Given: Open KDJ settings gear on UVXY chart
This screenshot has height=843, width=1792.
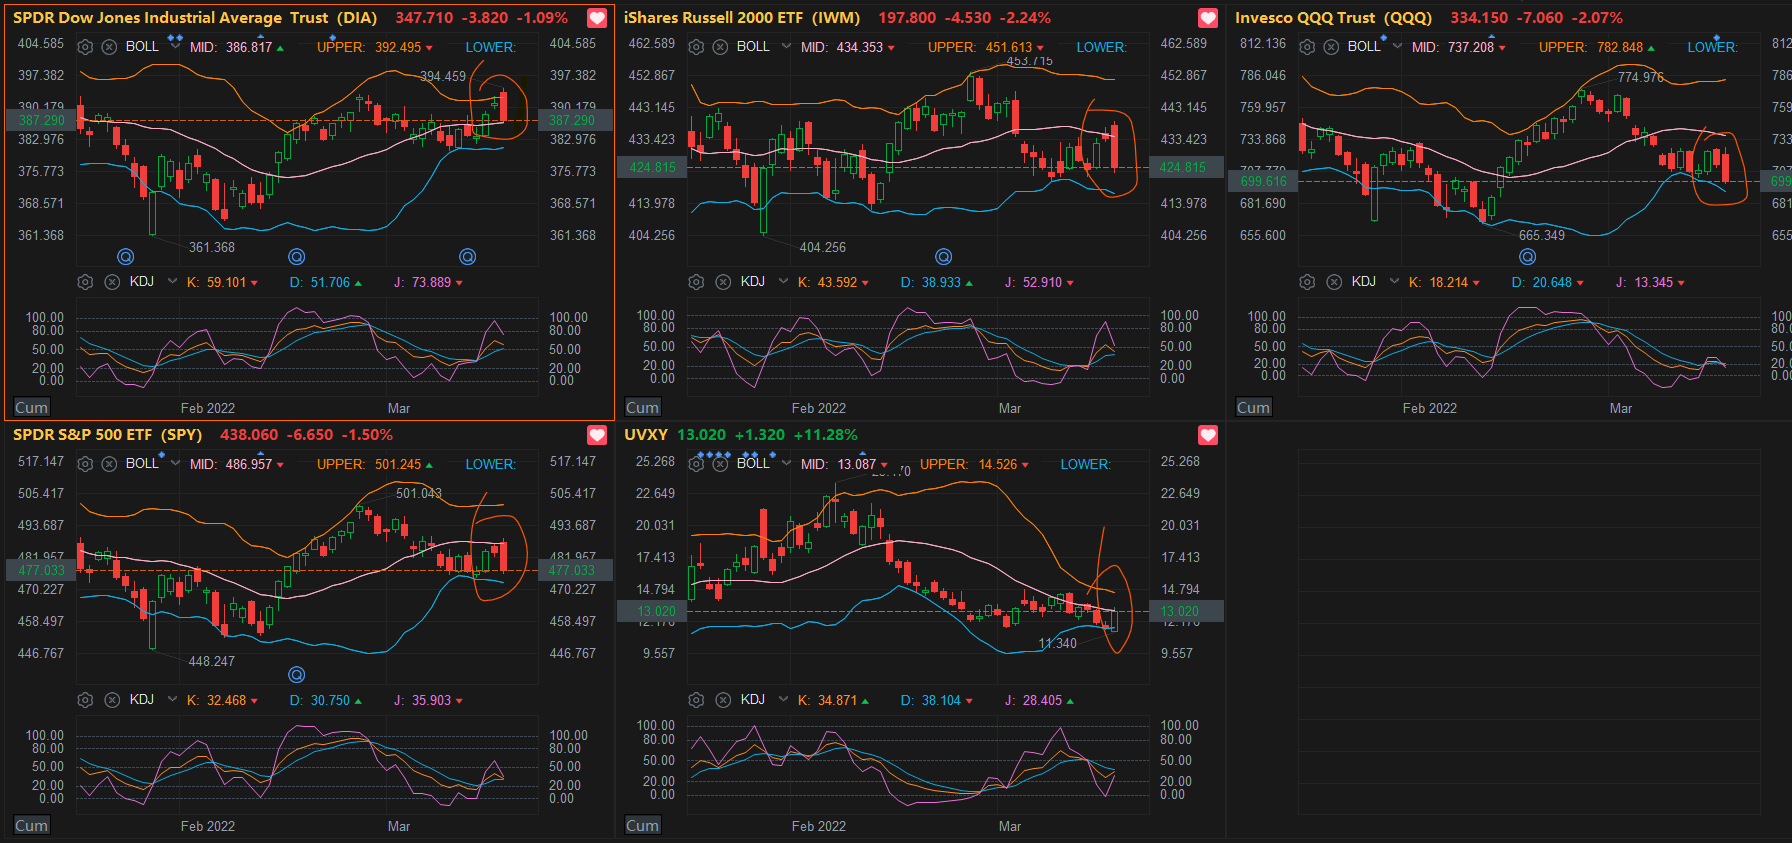Looking at the screenshot, I should pyautogui.click(x=697, y=700).
